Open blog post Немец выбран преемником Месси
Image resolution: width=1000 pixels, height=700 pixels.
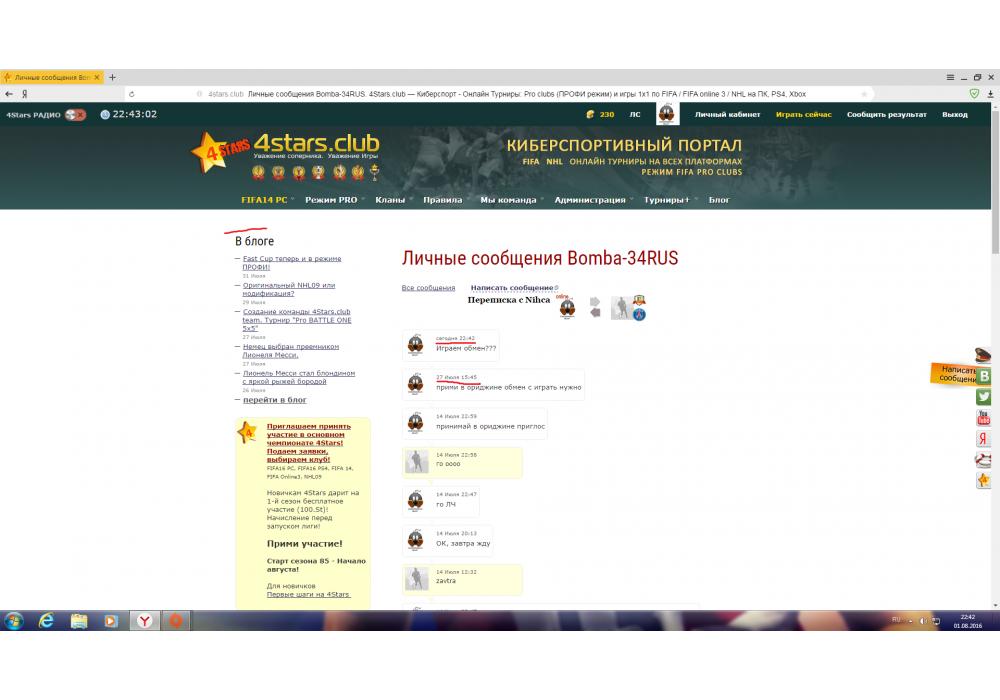pyautogui.click(x=290, y=351)
